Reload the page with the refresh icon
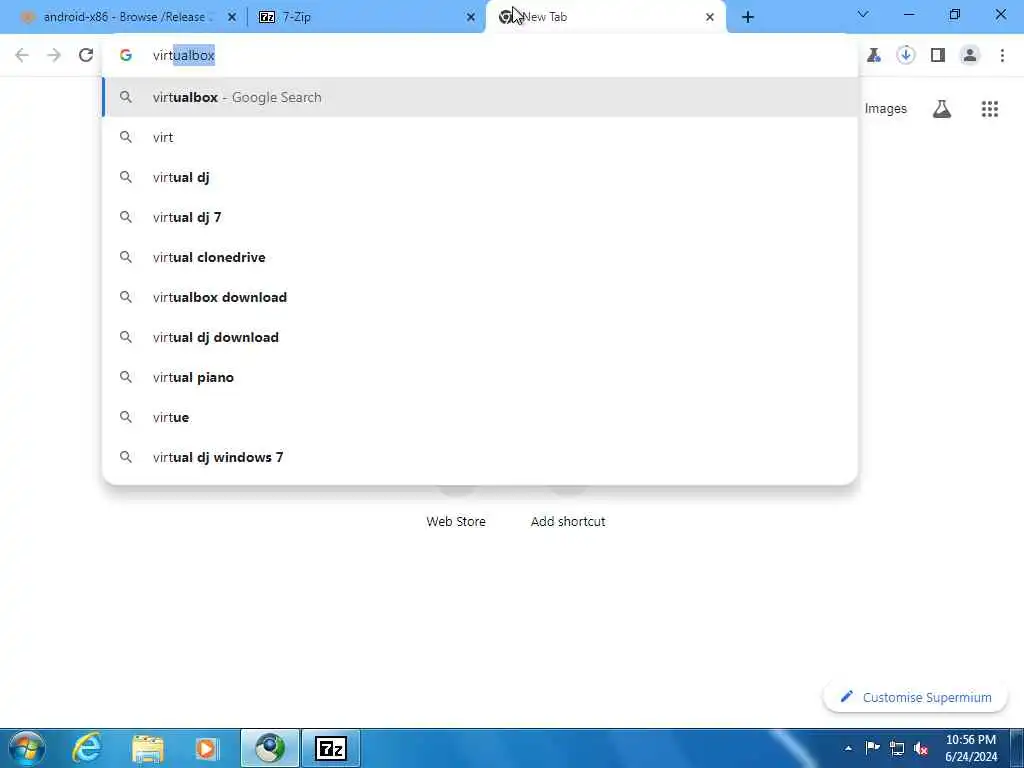 pos(86,56)
